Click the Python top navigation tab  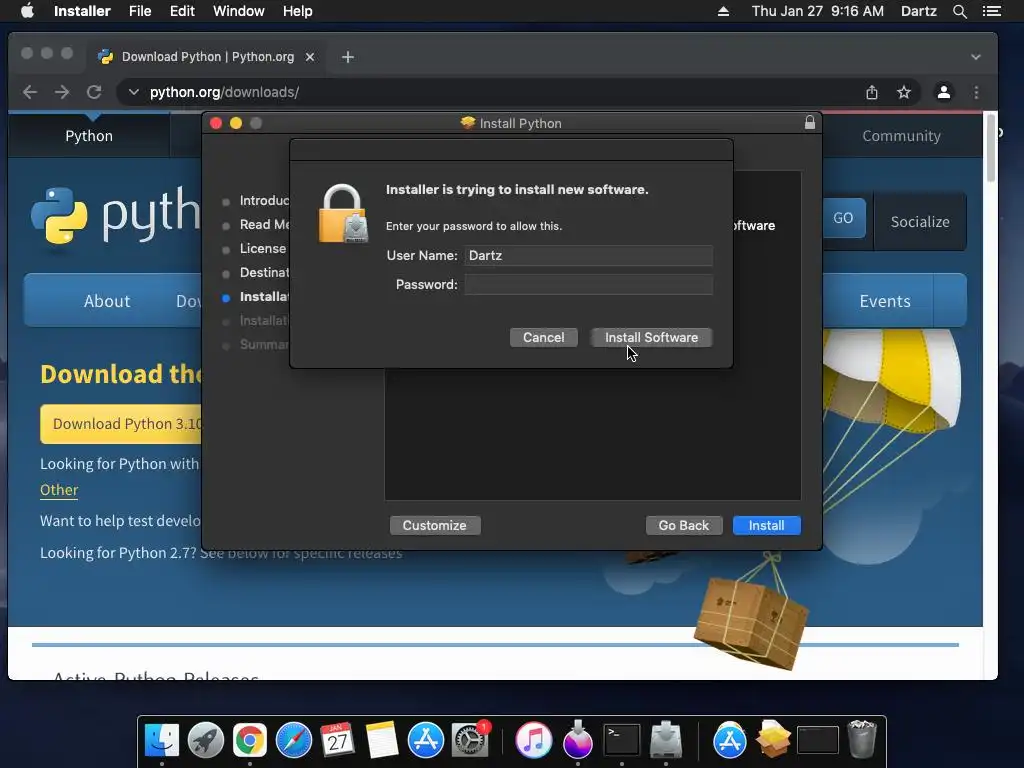(89, 136)
